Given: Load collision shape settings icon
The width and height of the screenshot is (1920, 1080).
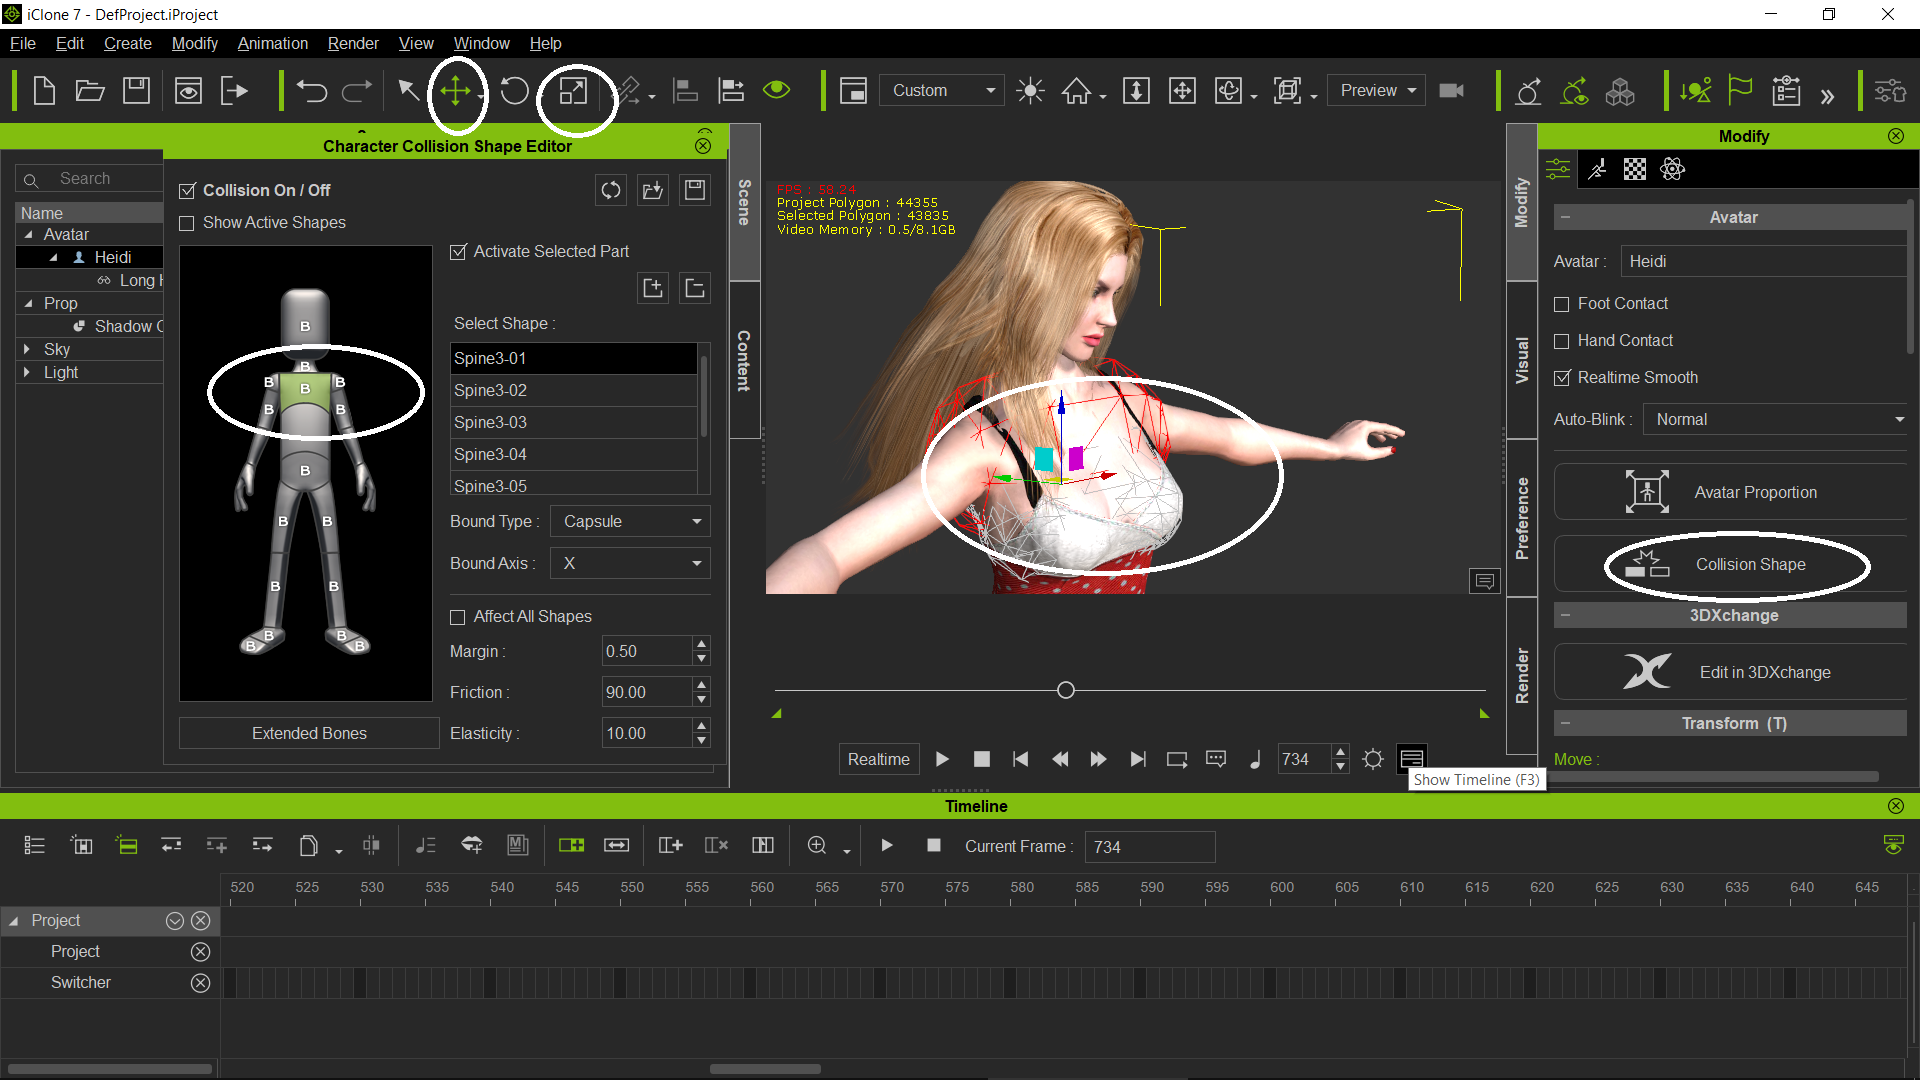Looking at the screenshot, I should 653,190.
